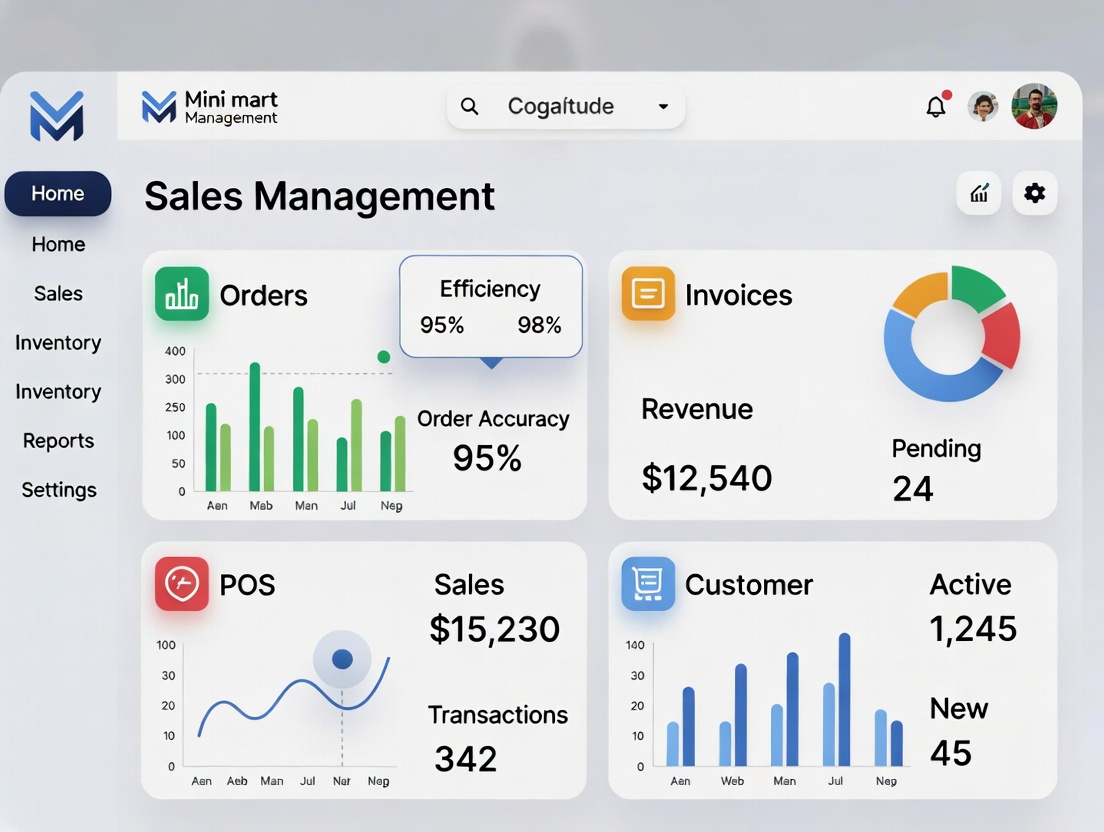Open the larger profile avatar at far right
The width and height of the screenshot is (1104, 832).
[x=1034, y=106]
